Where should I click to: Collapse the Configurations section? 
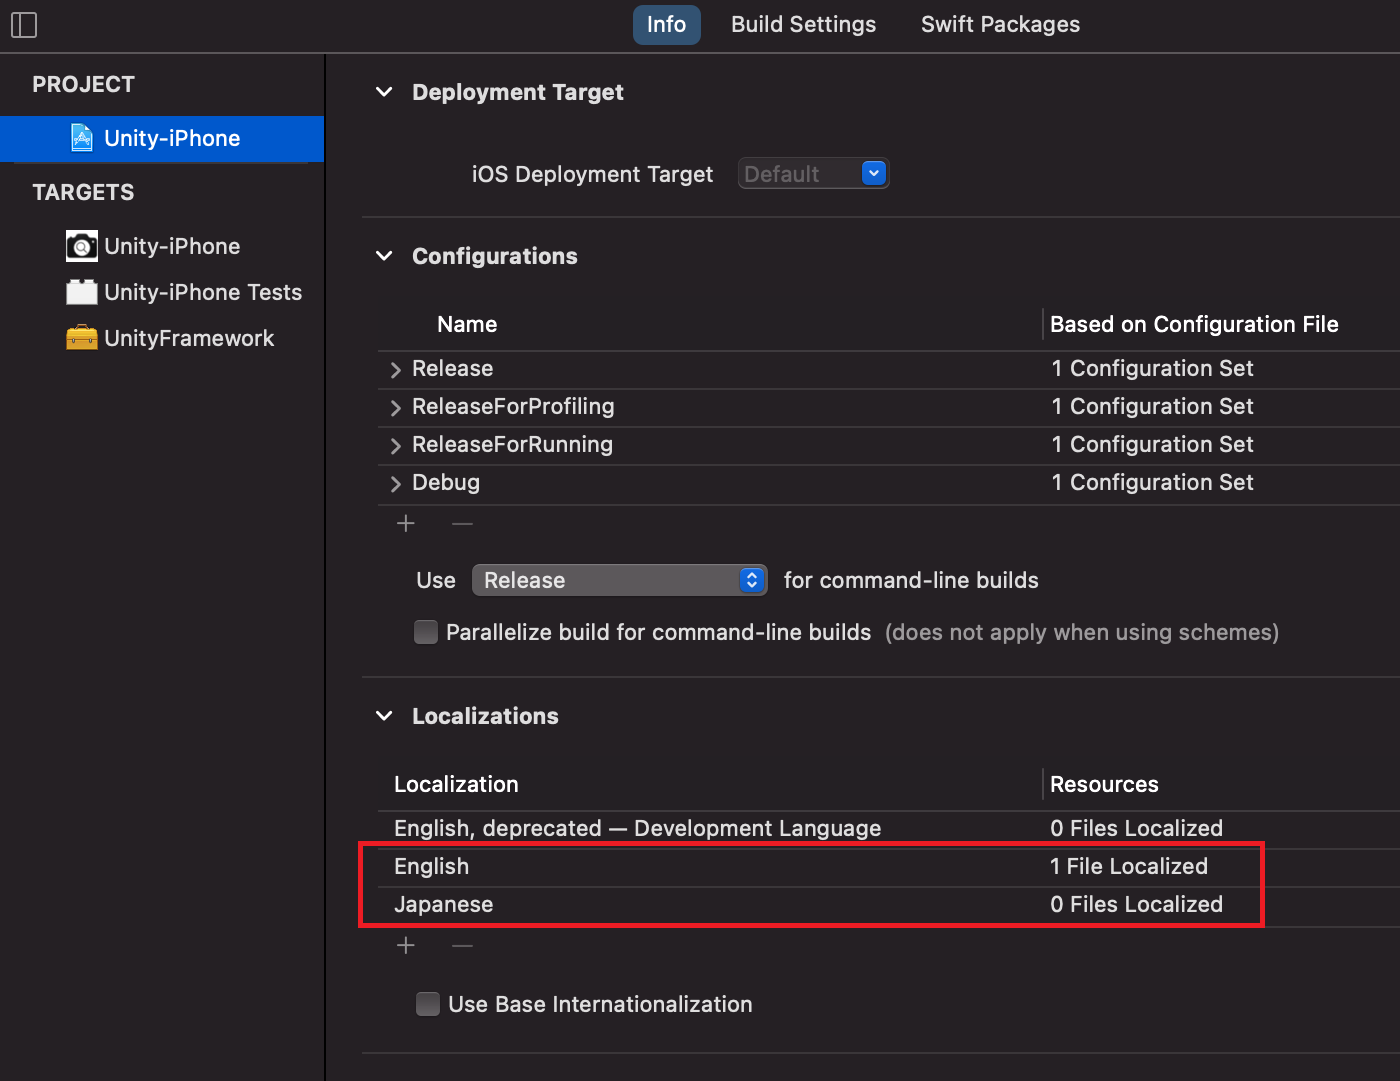coord(384,256)
